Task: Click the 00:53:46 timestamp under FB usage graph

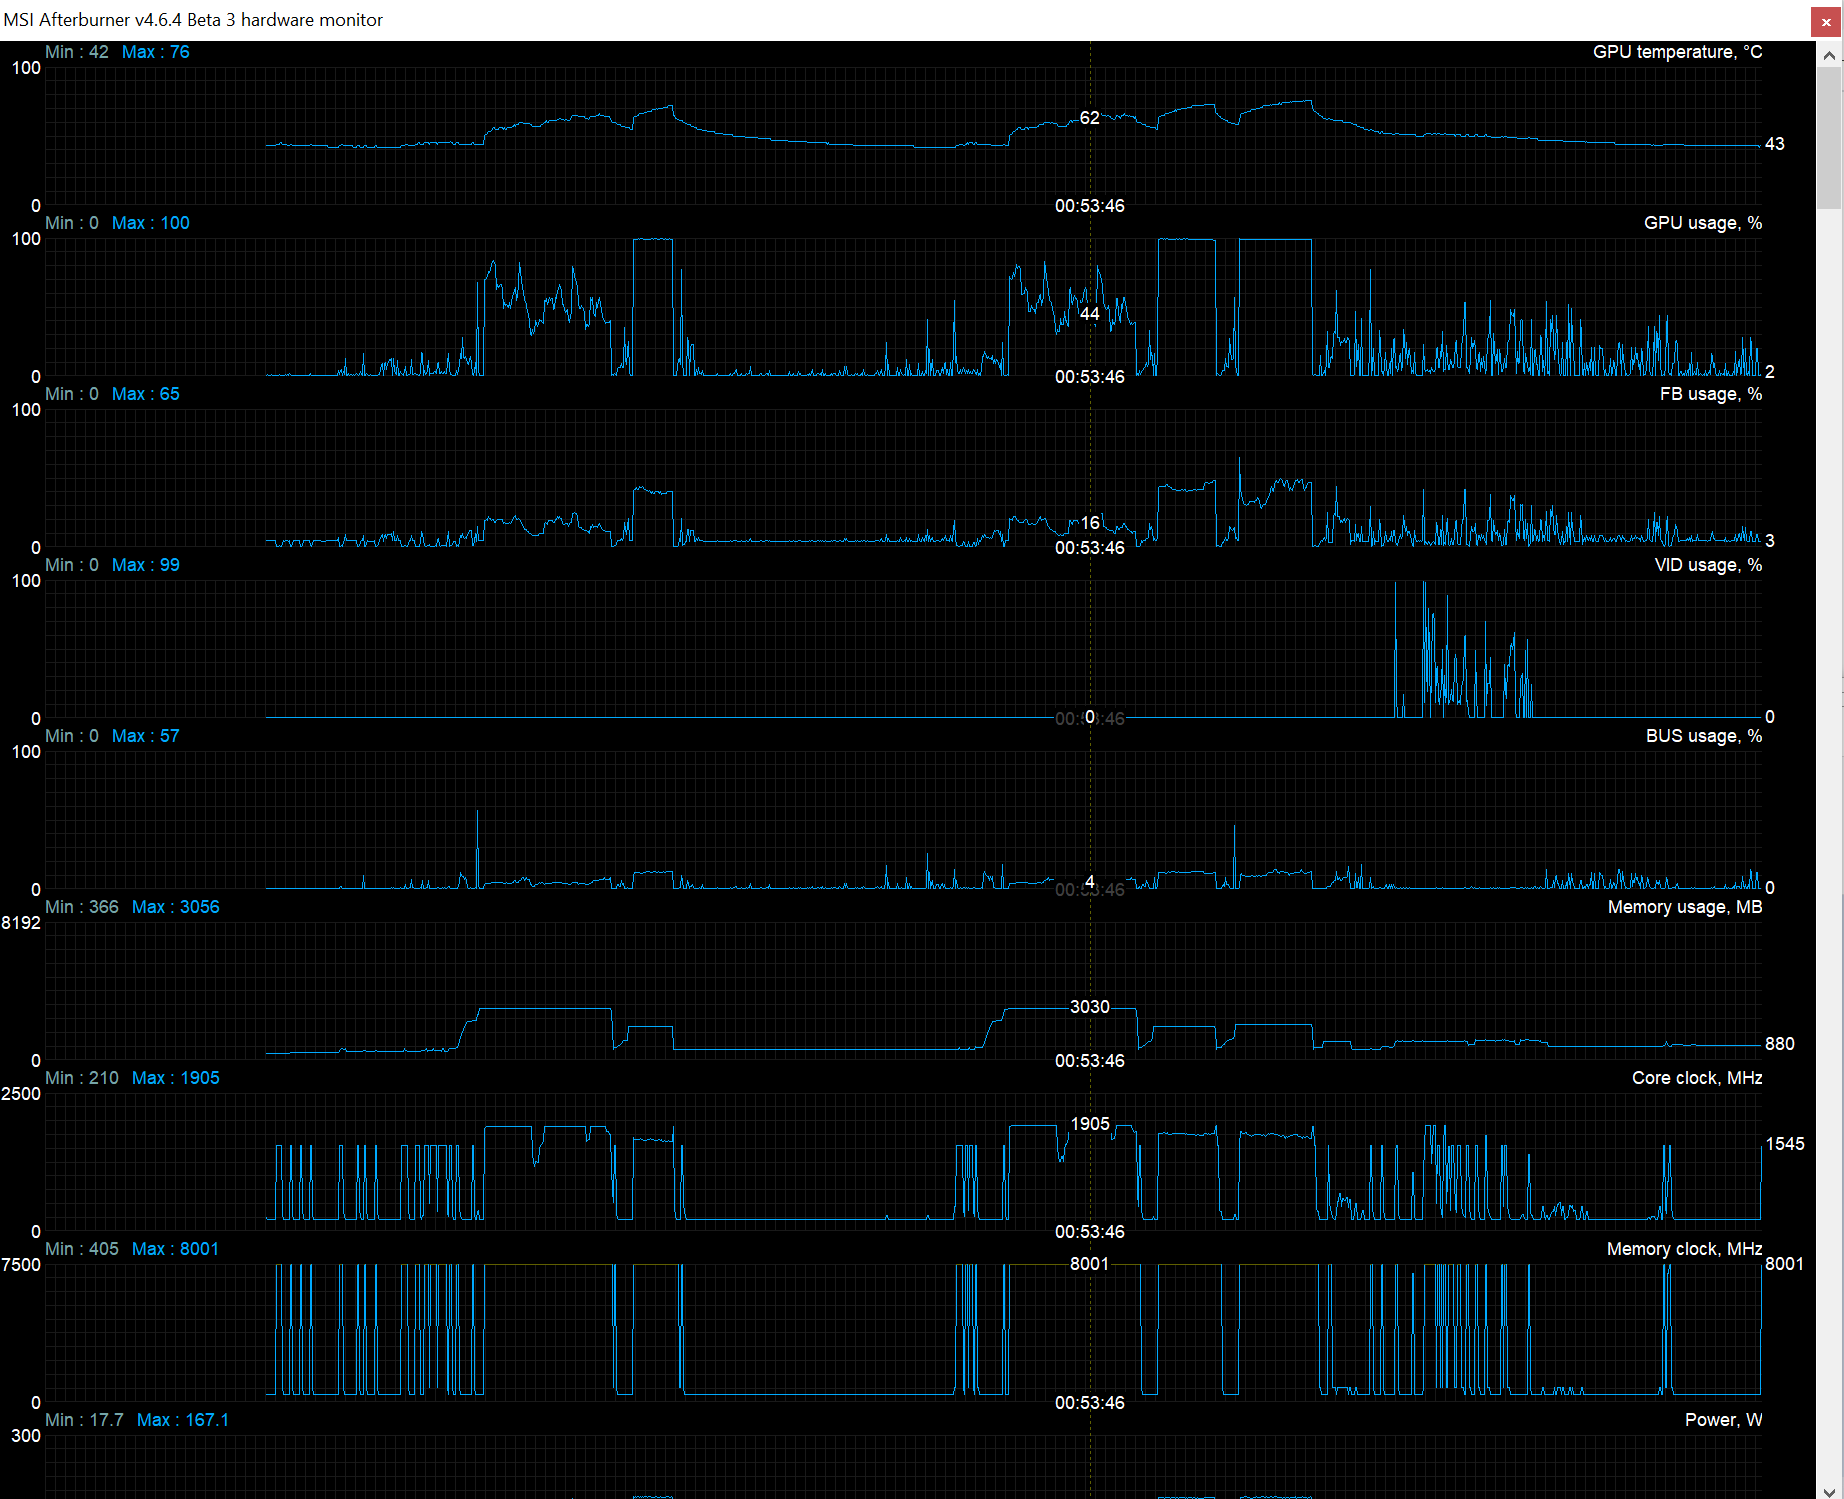Action: click(x=1090, y=548)
